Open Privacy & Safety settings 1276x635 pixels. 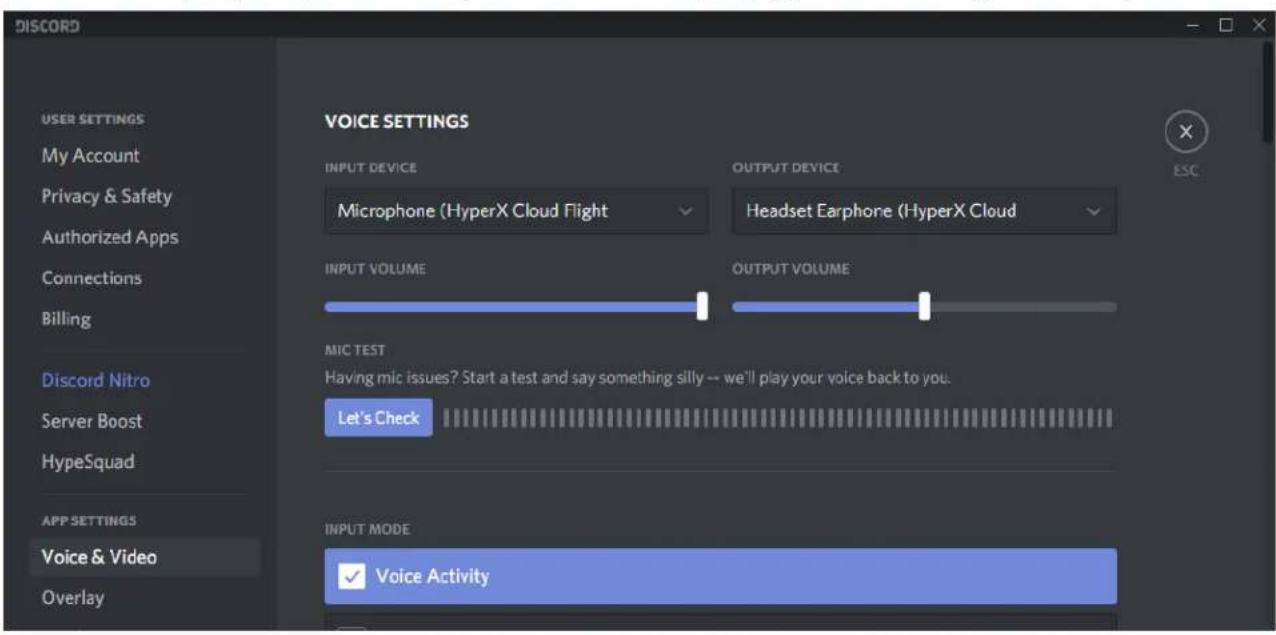(x=106, y=196)
